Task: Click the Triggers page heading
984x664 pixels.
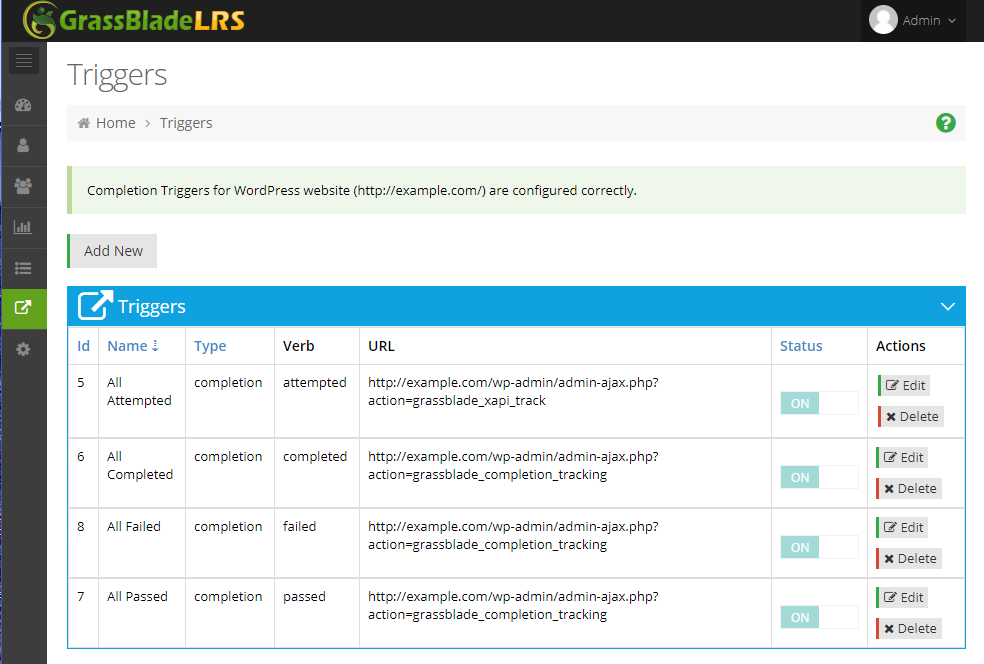Action: [x=117, y=75]
